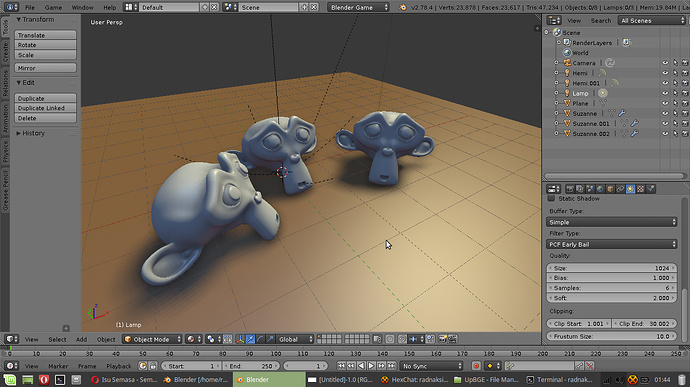
Task: Hide the Plane object with eye icon
Action: click(x=665, y=103)
